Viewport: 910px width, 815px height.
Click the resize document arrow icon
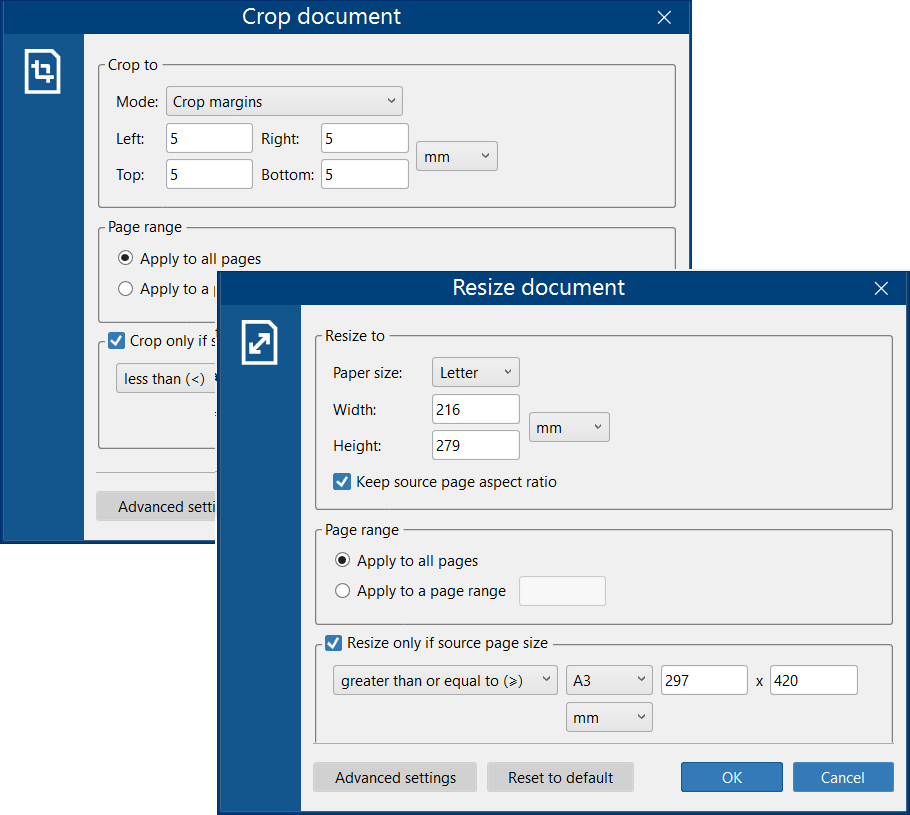click(x=259, y=342)
